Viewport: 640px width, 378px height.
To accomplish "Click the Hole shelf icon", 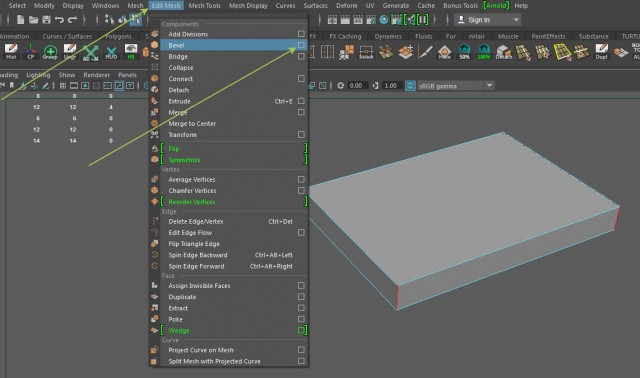I will tap(444, 52).
